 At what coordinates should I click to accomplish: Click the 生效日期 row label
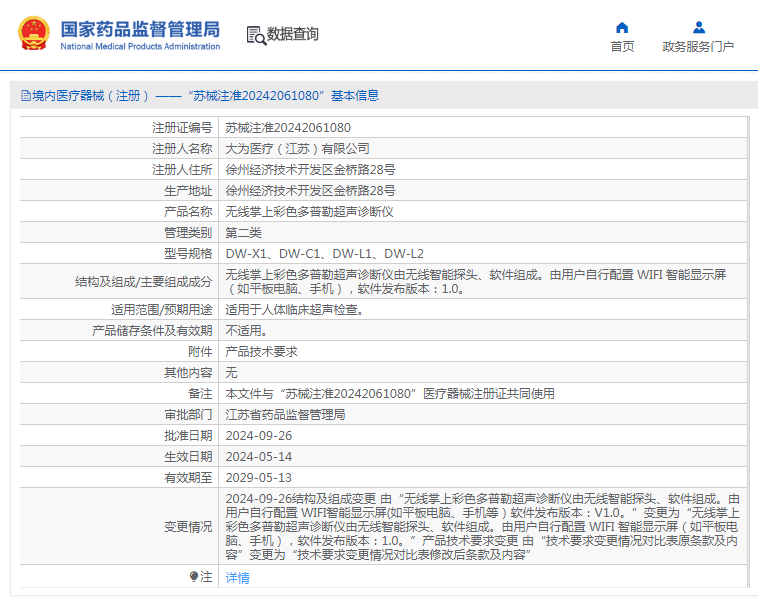pyautogui.click(x=188, y=457)
